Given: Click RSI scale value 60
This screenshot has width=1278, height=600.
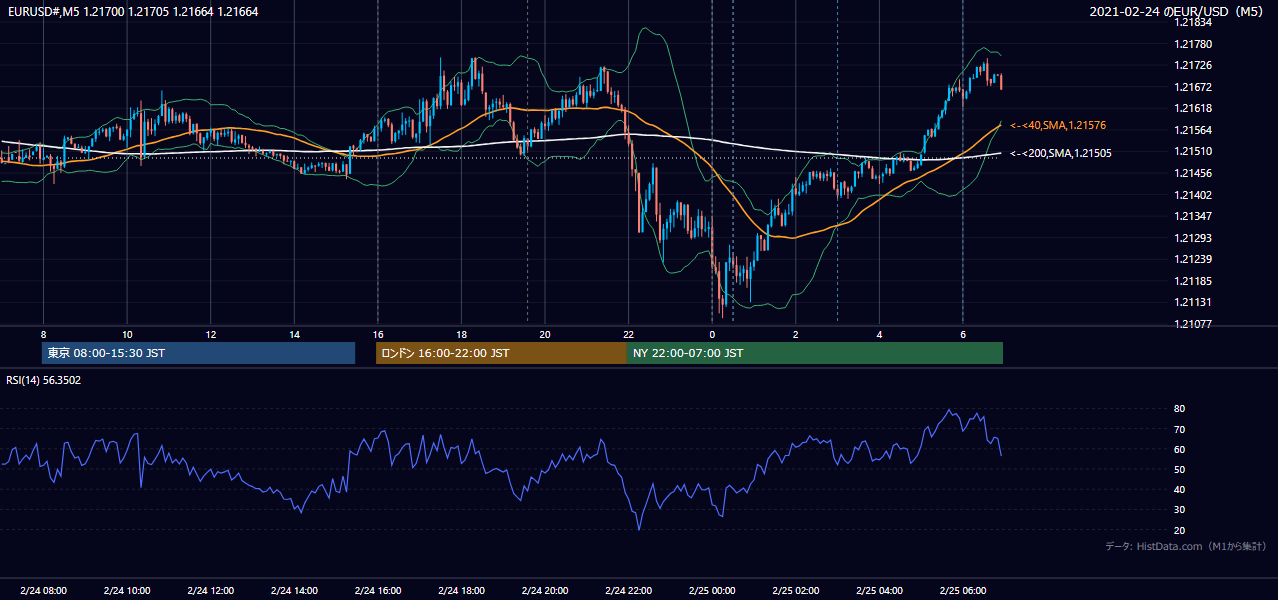Looking at the screenshot, I should coord(1179,449).
